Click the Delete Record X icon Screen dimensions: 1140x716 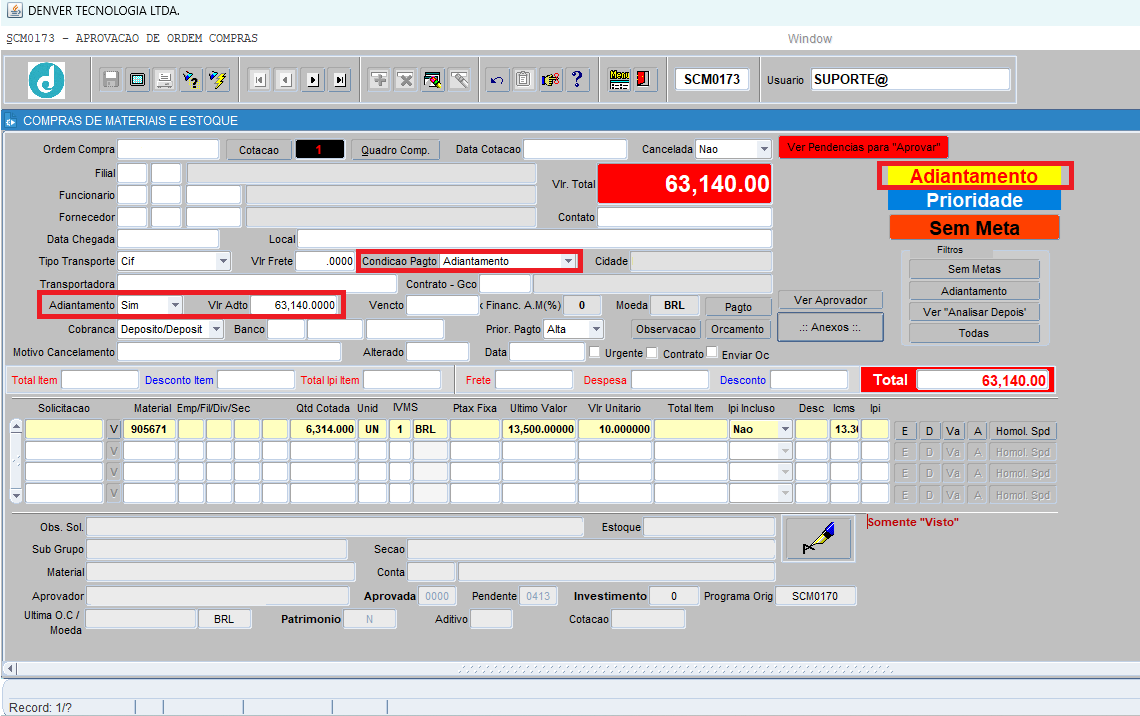coord(406,79)
